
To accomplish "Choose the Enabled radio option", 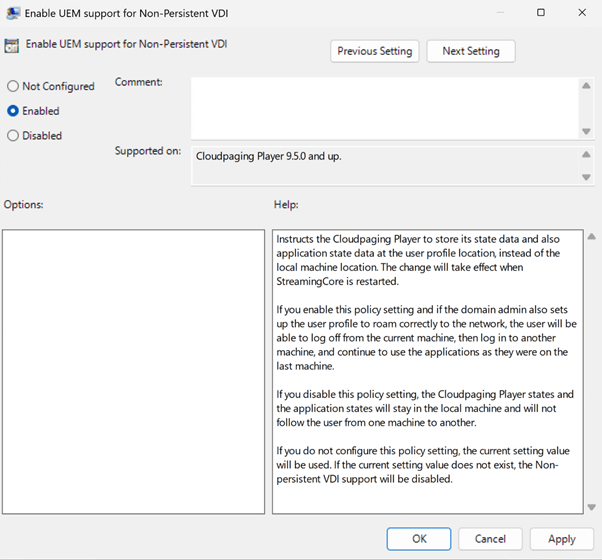I will click(x=13, y=111).
